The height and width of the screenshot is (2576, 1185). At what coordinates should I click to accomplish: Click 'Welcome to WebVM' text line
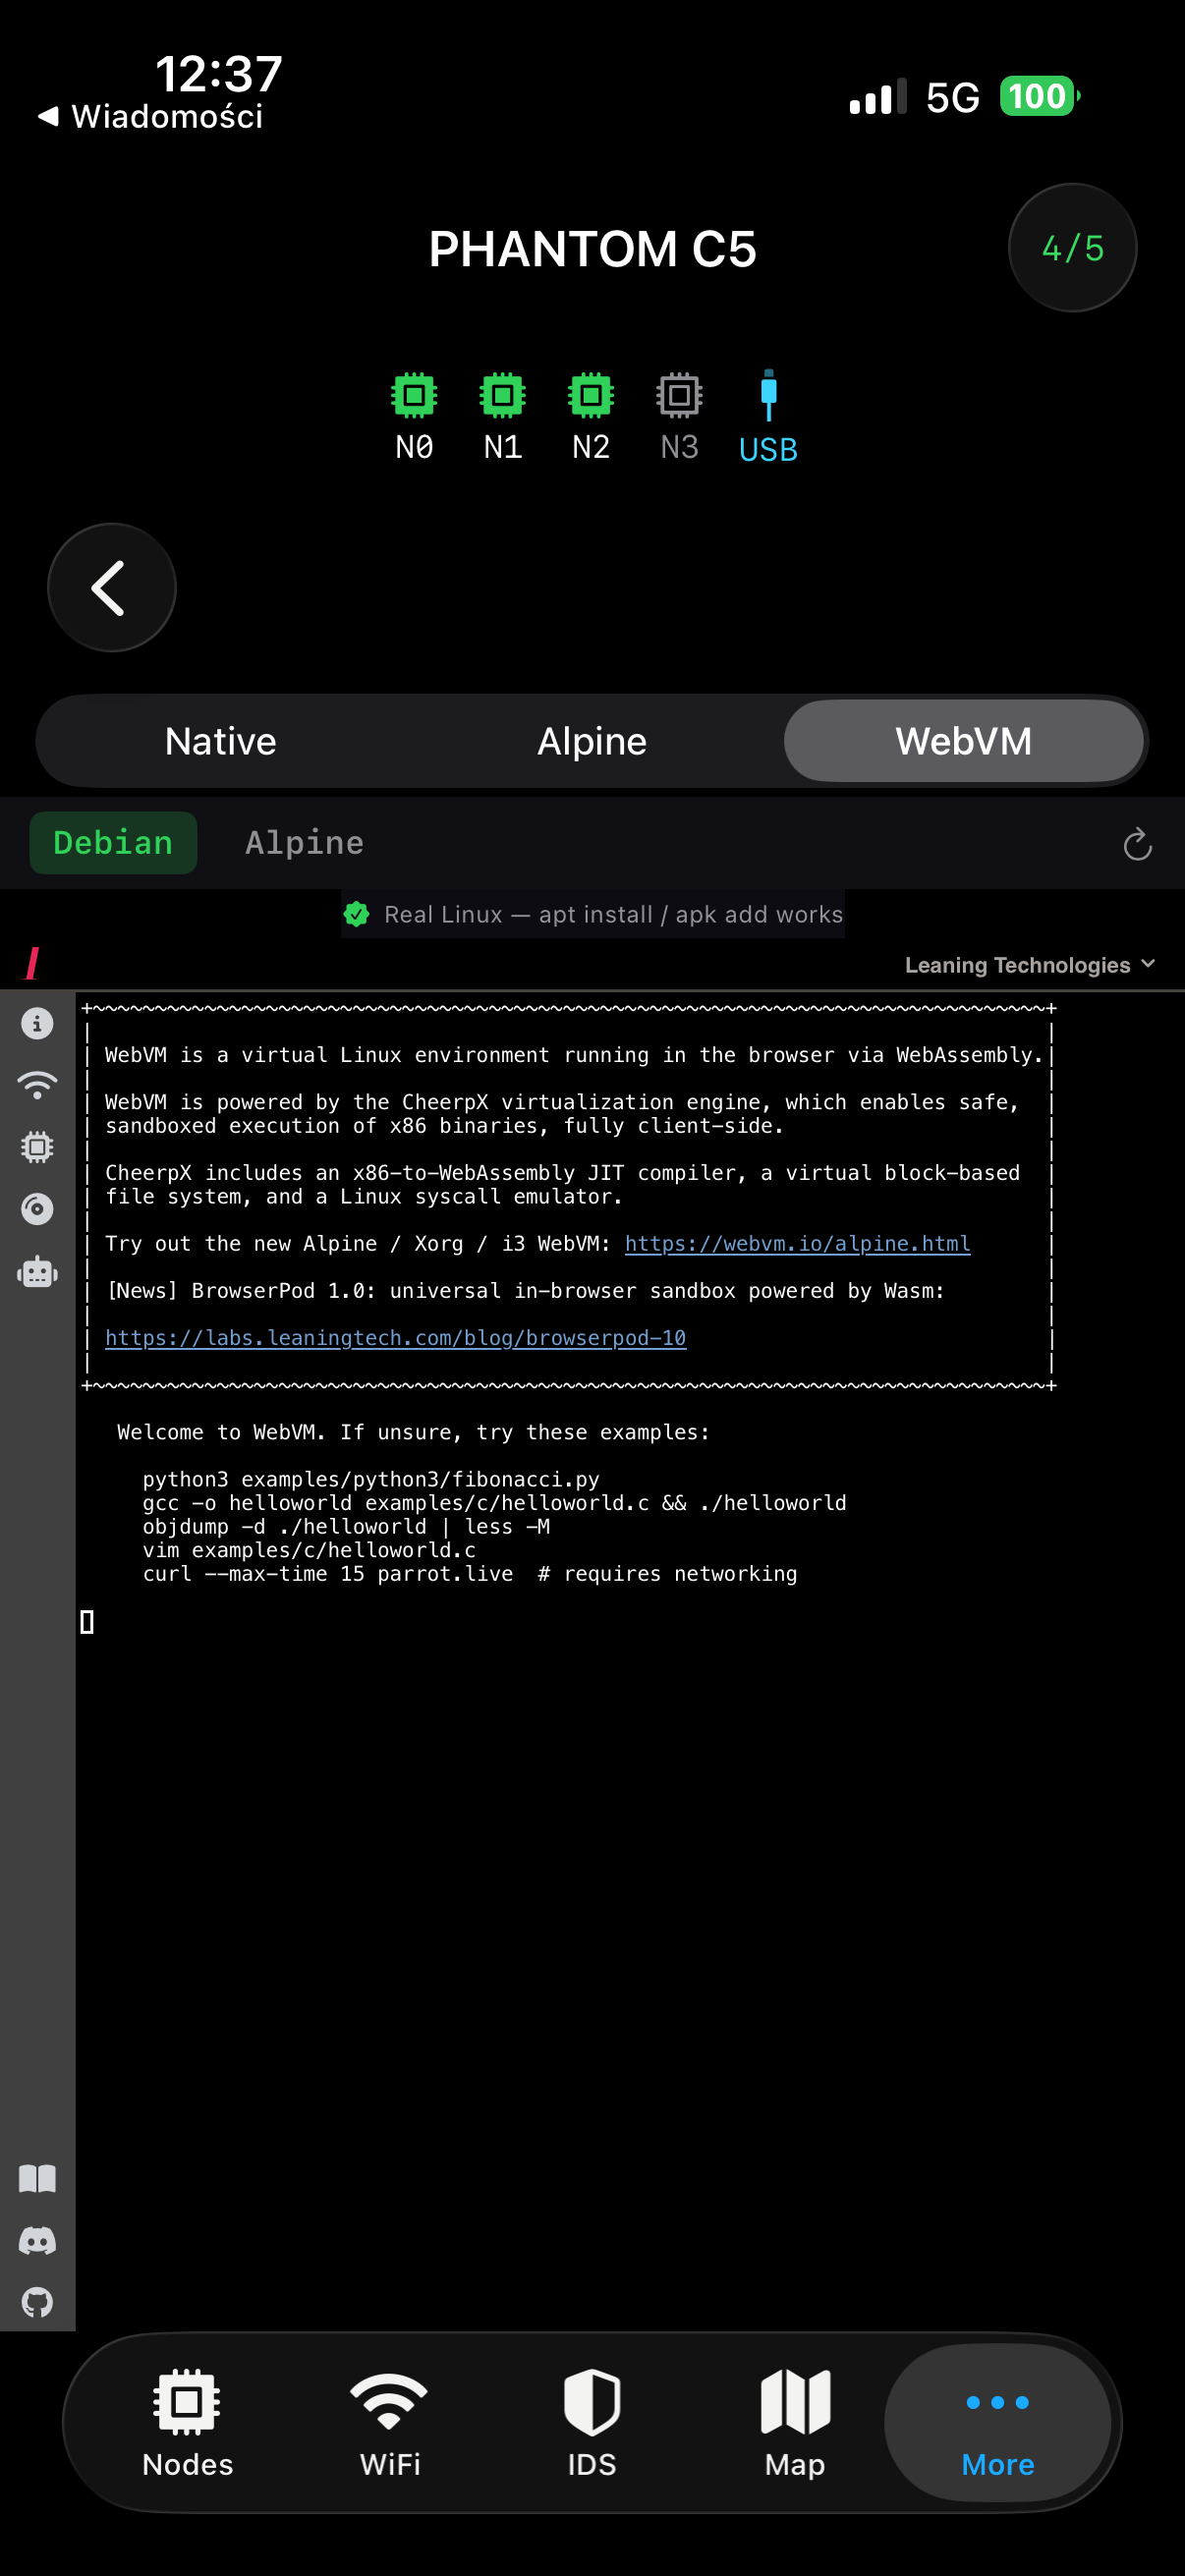pyautogui.click(x=413, y=1433)
